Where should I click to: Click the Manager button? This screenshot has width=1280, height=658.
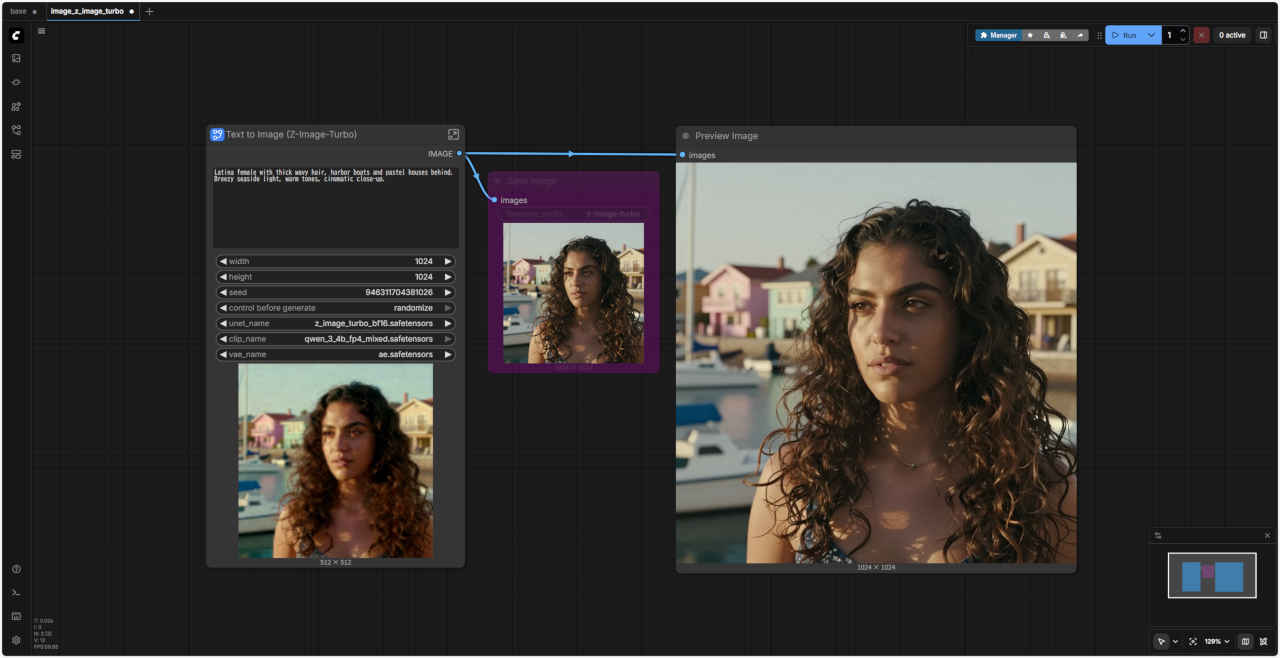998,35
